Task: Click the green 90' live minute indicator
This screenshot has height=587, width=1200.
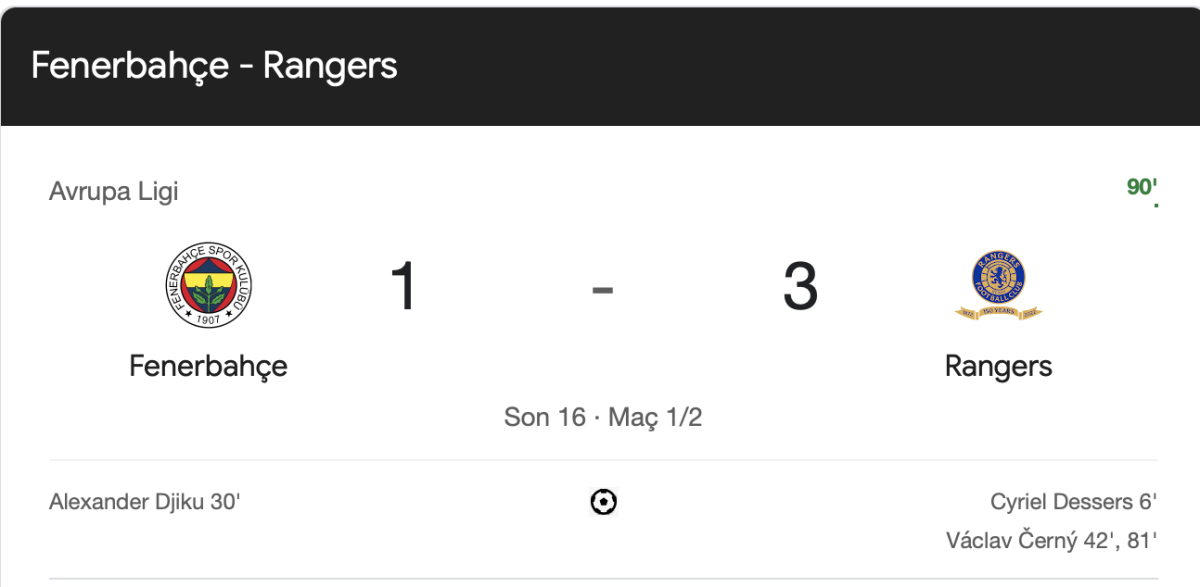Action: 1142,186
